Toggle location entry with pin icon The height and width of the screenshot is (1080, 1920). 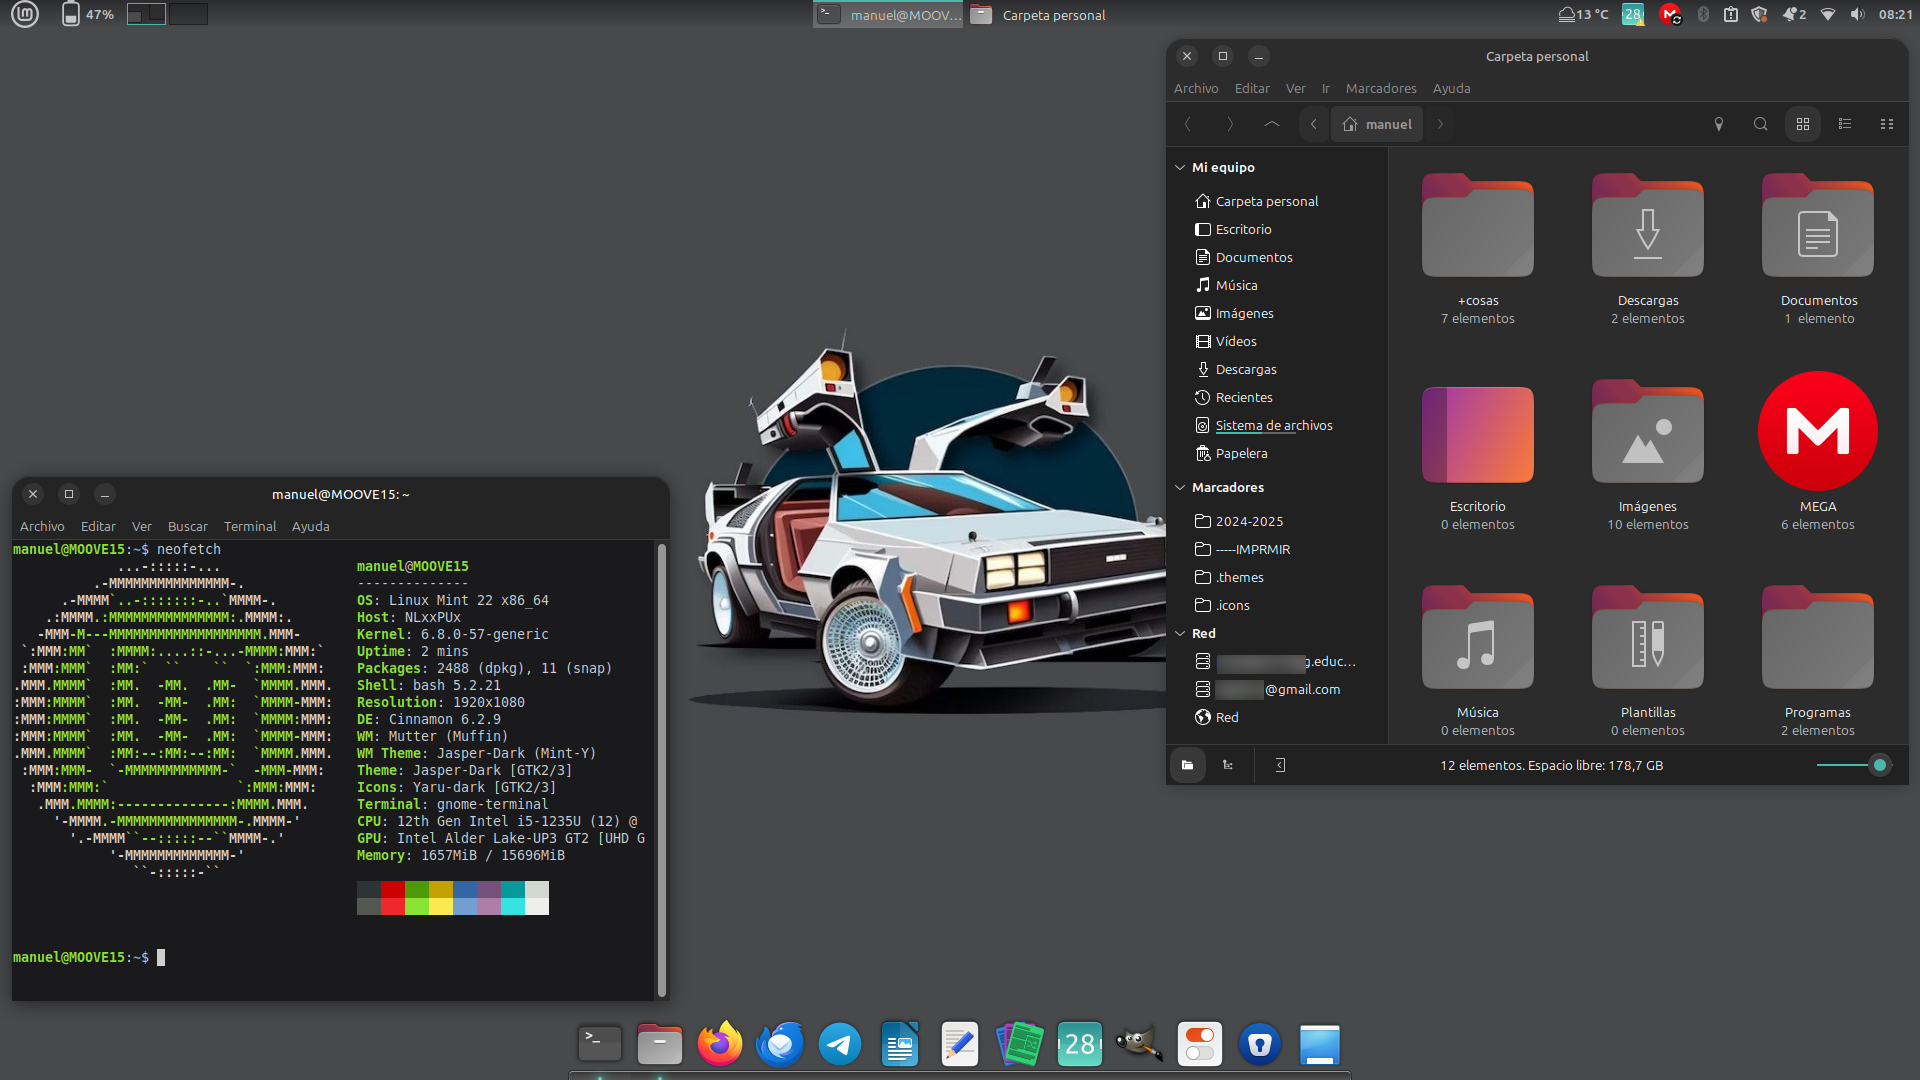(x=1719, y=124)
